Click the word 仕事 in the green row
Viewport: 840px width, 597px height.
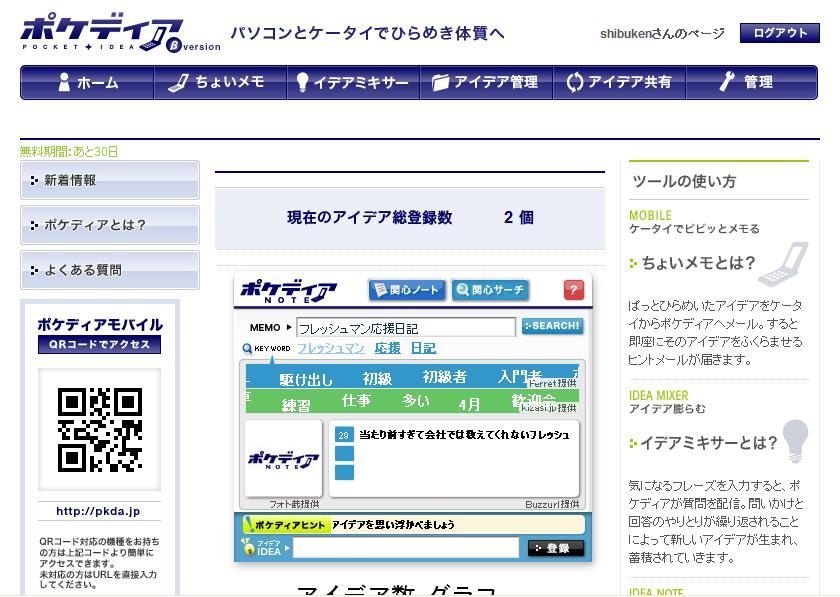pos(356,400)
